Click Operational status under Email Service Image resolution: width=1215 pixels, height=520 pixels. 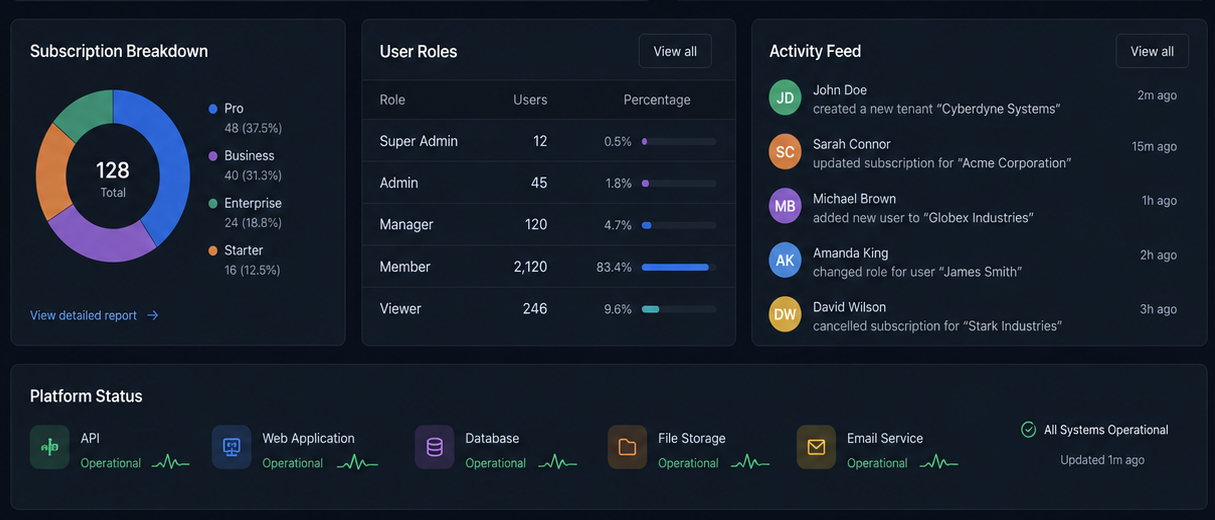coord(877,463)
